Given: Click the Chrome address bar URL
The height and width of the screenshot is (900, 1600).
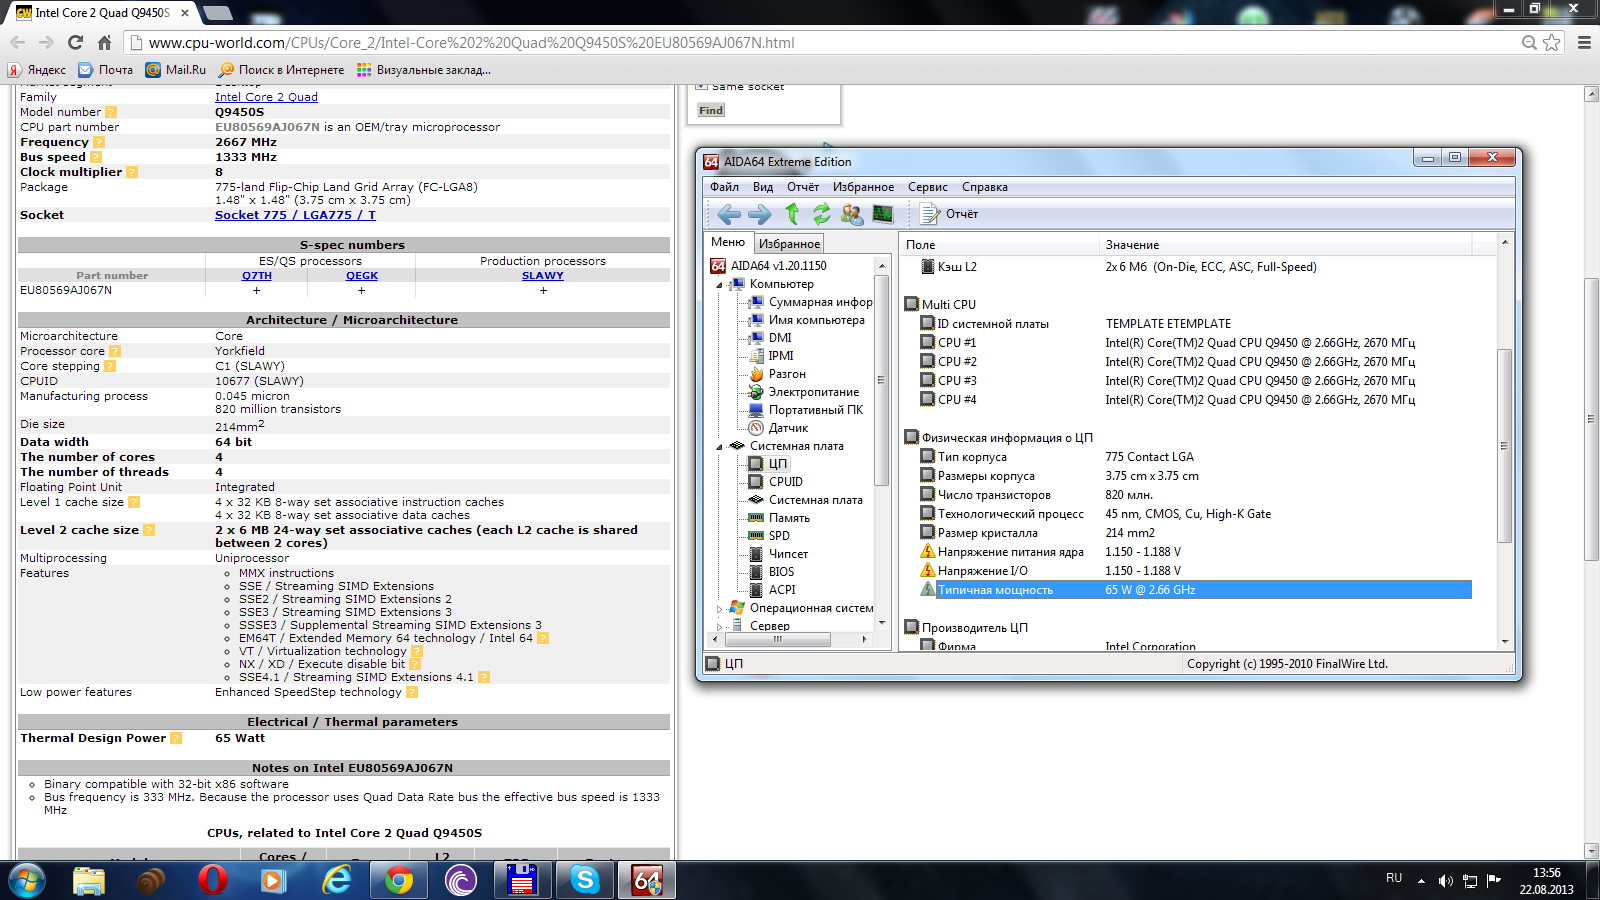Looking at the screenshot, I should tap(472, 43).
